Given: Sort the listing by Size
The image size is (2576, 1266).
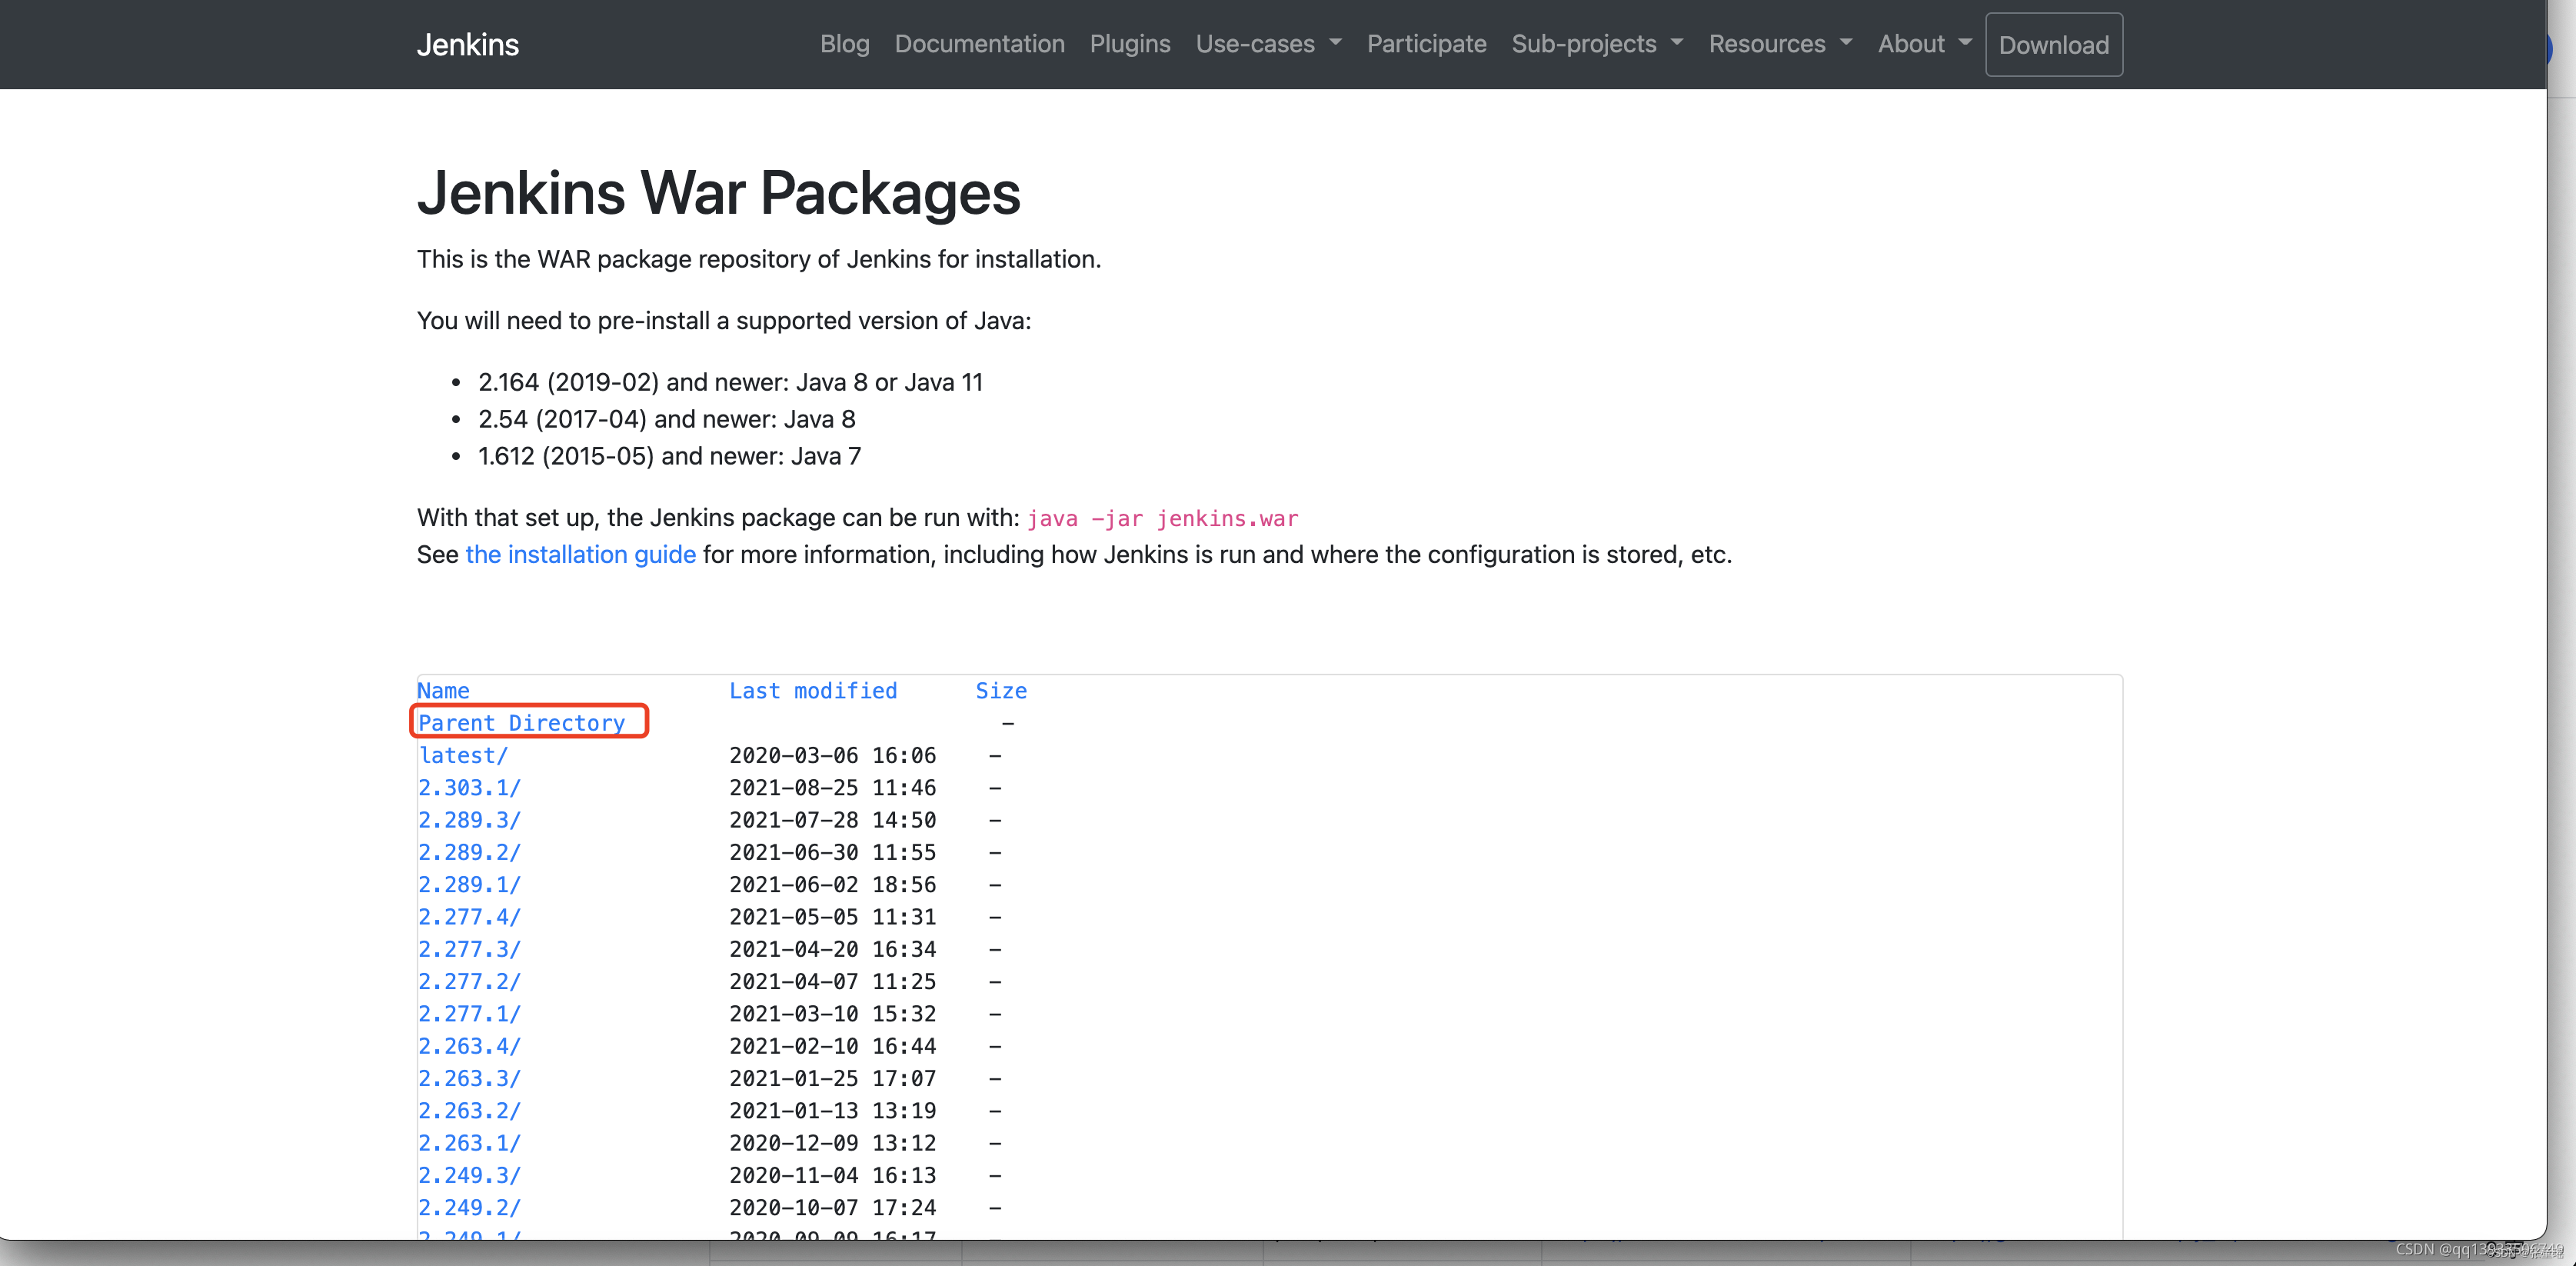Looking at the screenshot, I should click(x=1001, y=691).
